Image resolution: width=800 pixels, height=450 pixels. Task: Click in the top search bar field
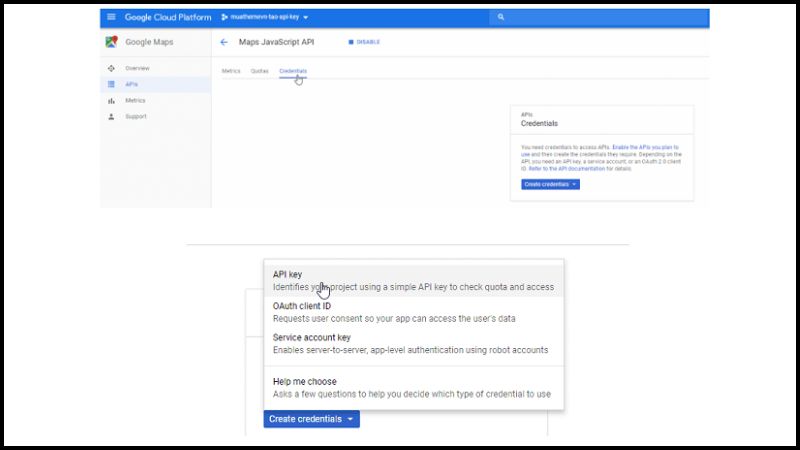pyautogui.click(x=598, y=17)
